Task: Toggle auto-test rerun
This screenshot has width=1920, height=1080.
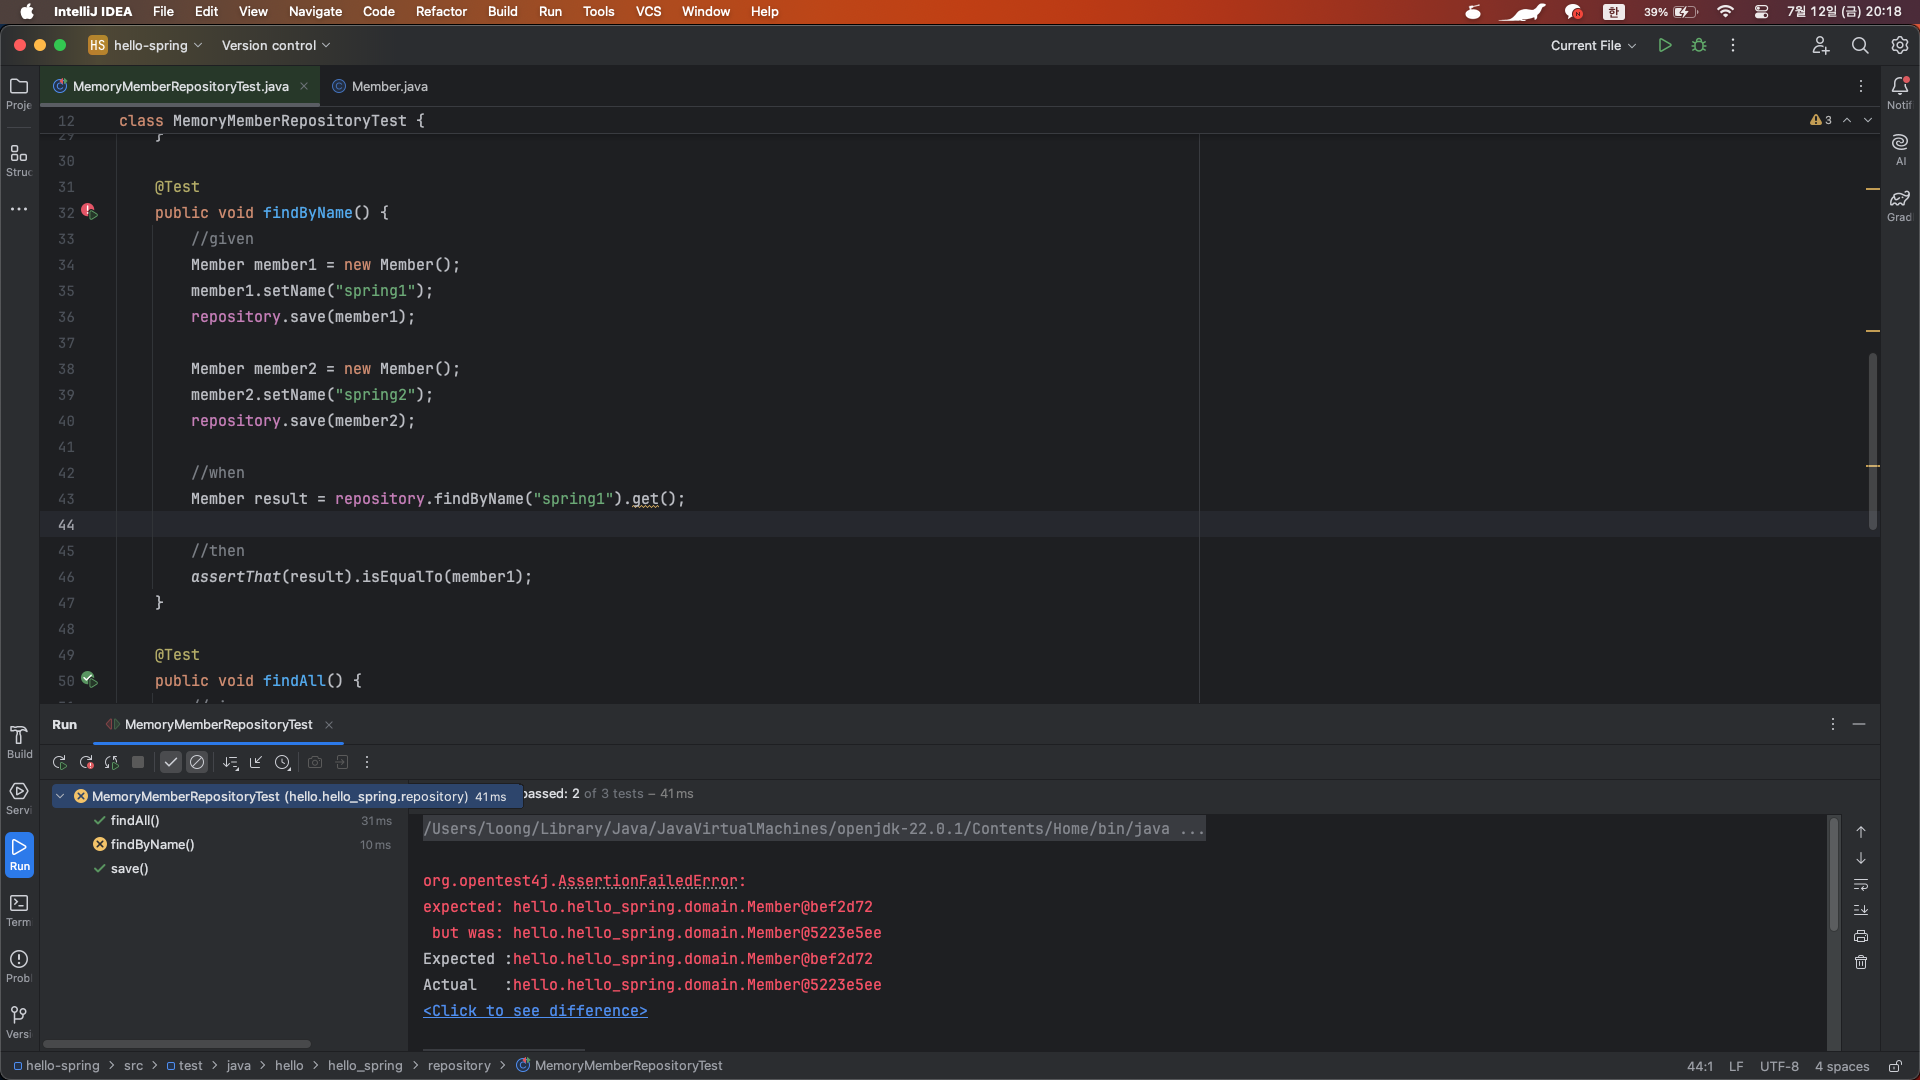Action: click(112, 762)
